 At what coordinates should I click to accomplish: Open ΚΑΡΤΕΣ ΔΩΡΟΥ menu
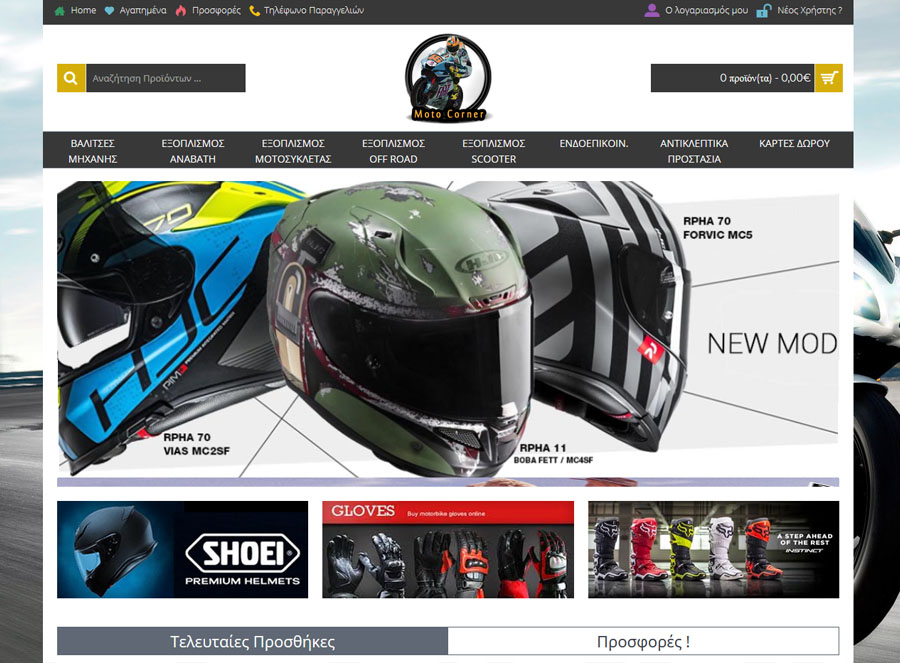794,144
